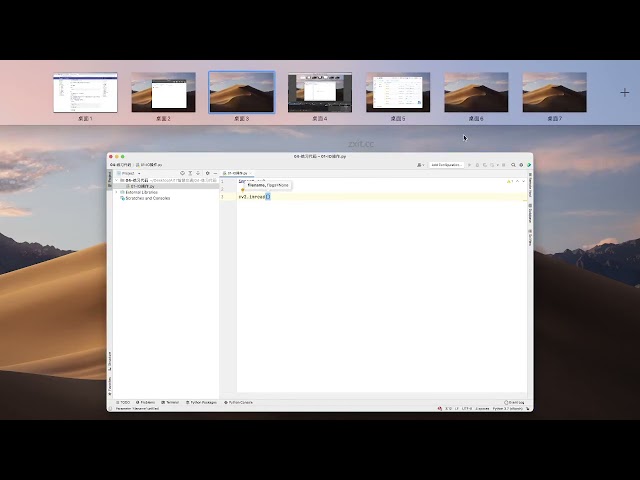Open the Structure side panel
This screenshot has height=480, width=640.
click(x=110, y=357)
